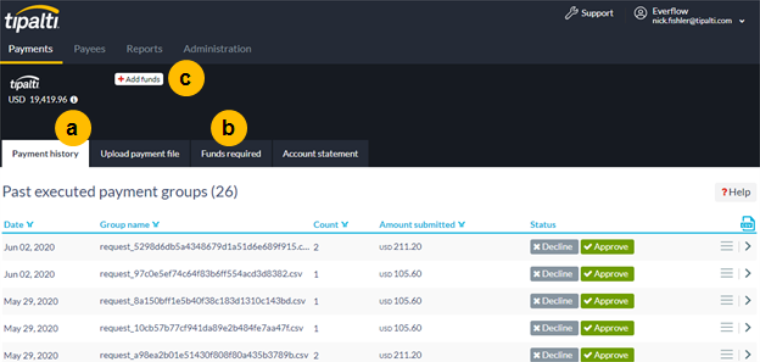Decline the request_10cb57b7 payment group
The width and height of the screenshot is (760, 362).
554,328
